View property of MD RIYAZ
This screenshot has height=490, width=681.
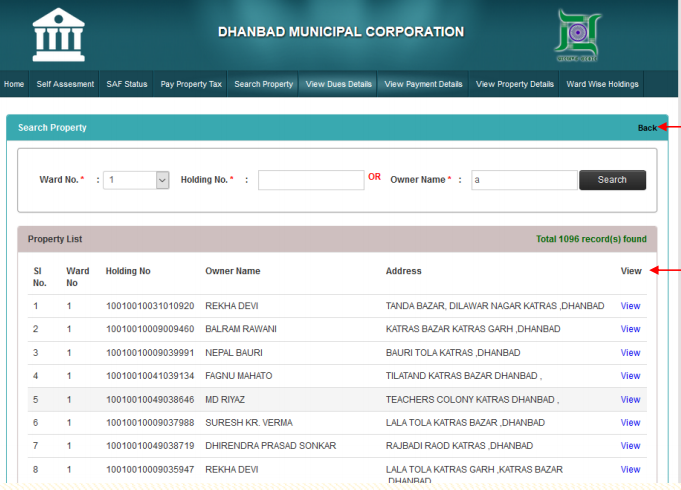pyautogui.click(x=630, y=400)
